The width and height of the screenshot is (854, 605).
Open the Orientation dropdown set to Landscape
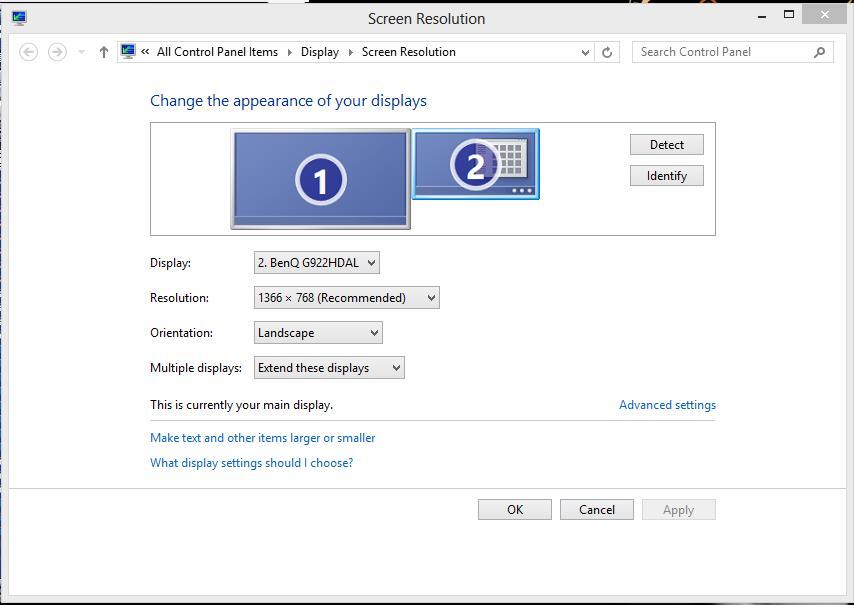point(318,333)
